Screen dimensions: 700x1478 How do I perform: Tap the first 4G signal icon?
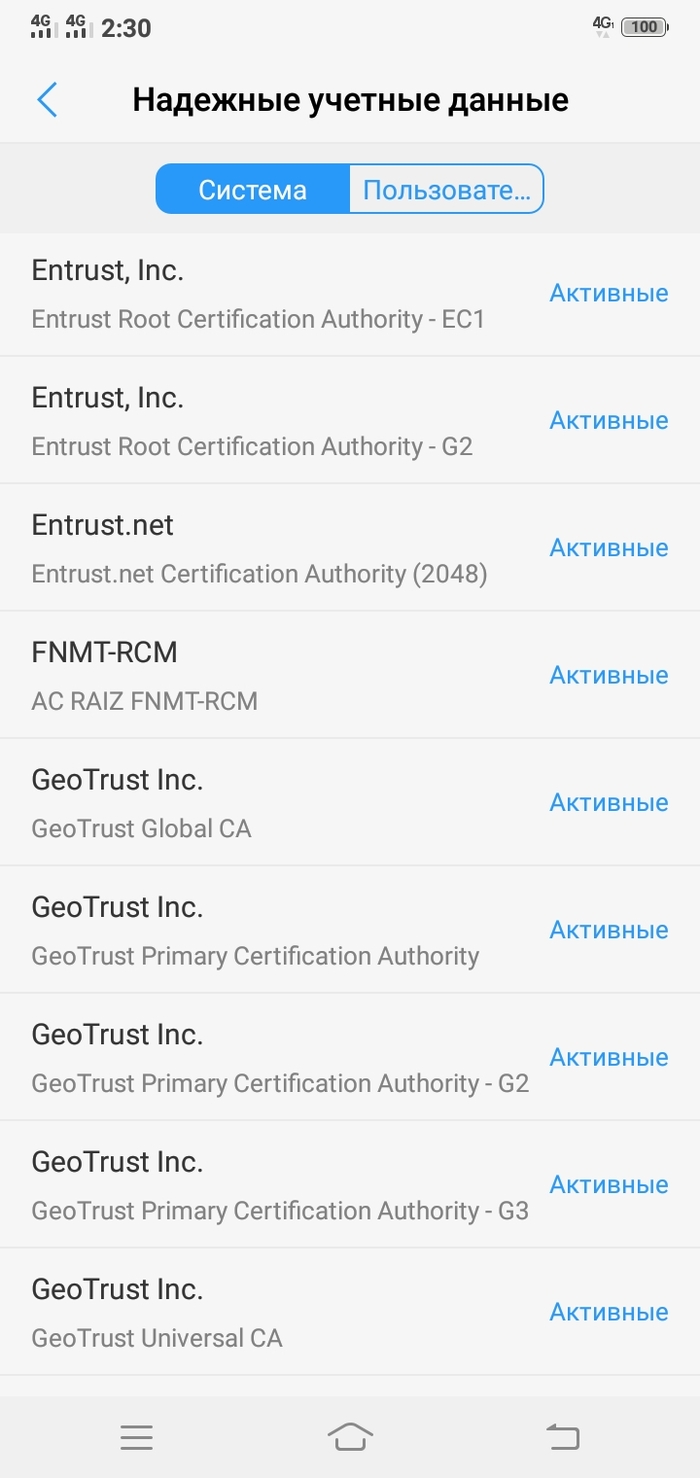(x=41, y=27)
